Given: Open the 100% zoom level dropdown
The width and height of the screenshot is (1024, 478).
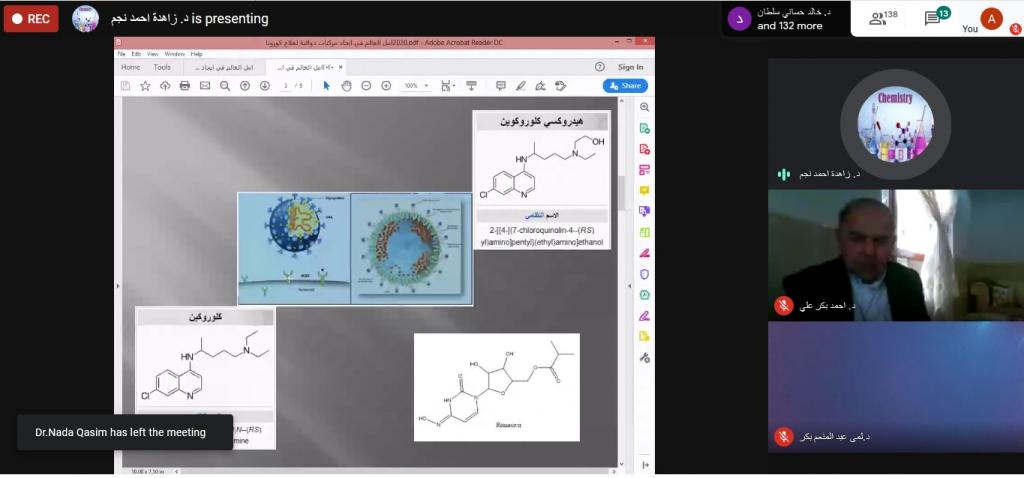Looking at the screenshot, I should [415, 86].
